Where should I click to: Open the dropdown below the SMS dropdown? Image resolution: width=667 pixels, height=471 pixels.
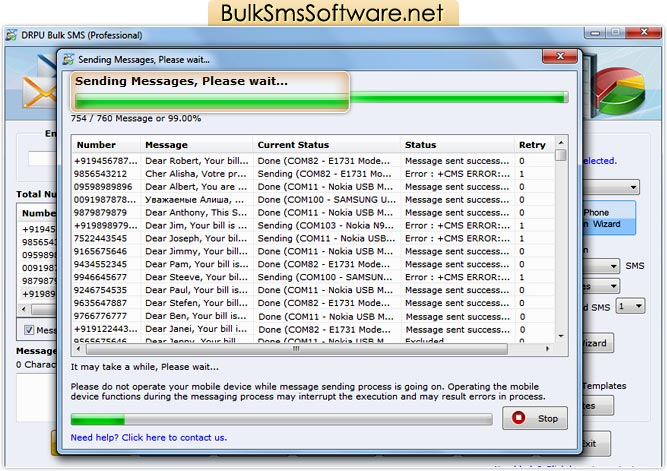click(x=613, y=286)
